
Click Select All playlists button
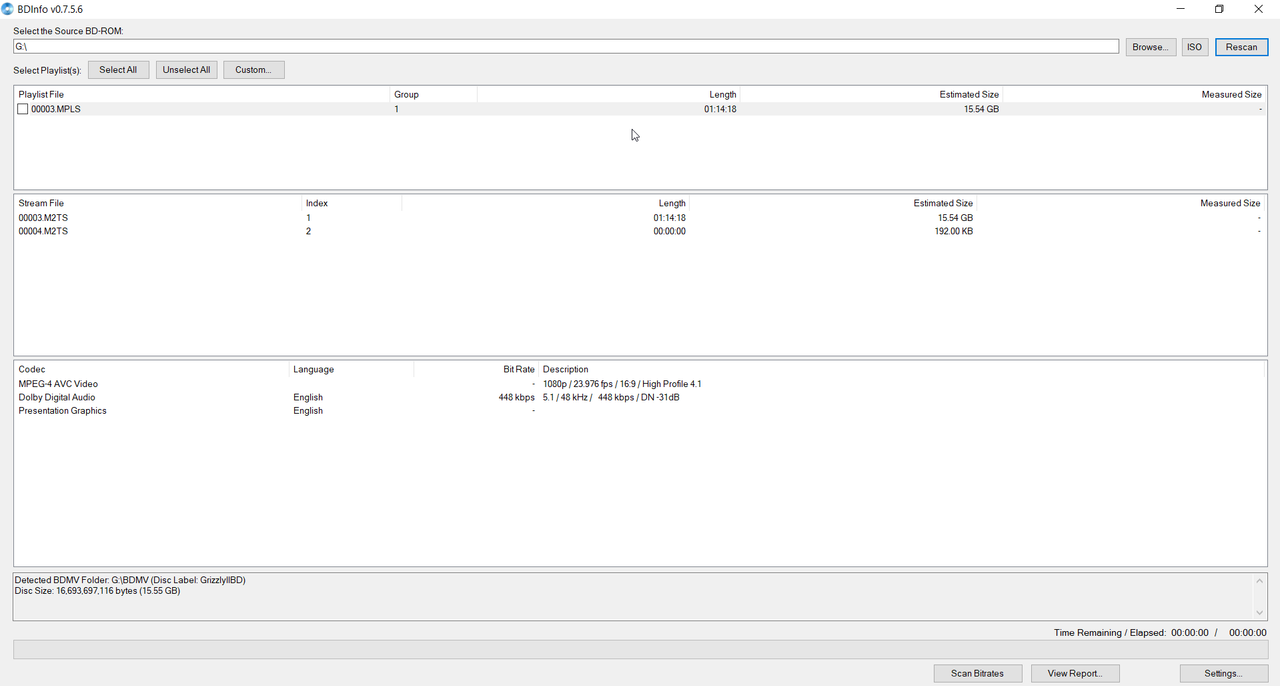(x=118, y=70)
